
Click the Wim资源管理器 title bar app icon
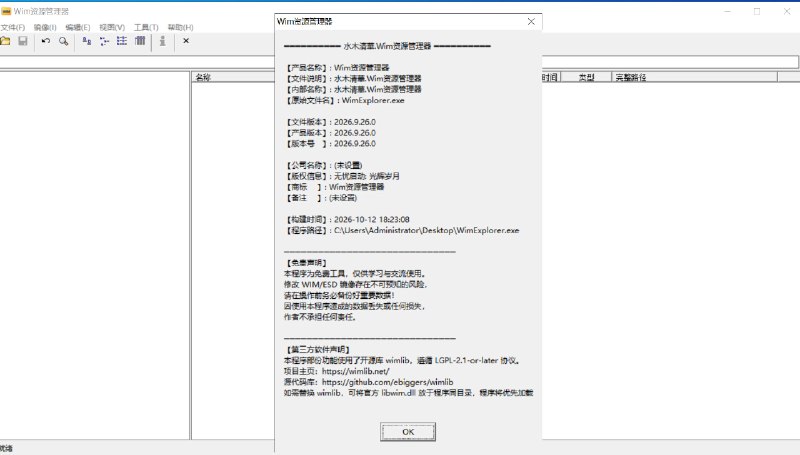pos(6,11)
